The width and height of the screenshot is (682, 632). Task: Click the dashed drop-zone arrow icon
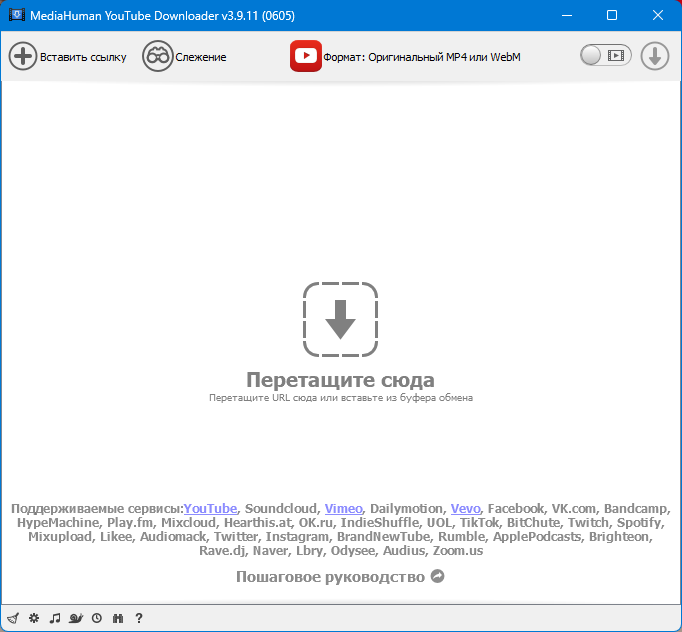point(341,319)
